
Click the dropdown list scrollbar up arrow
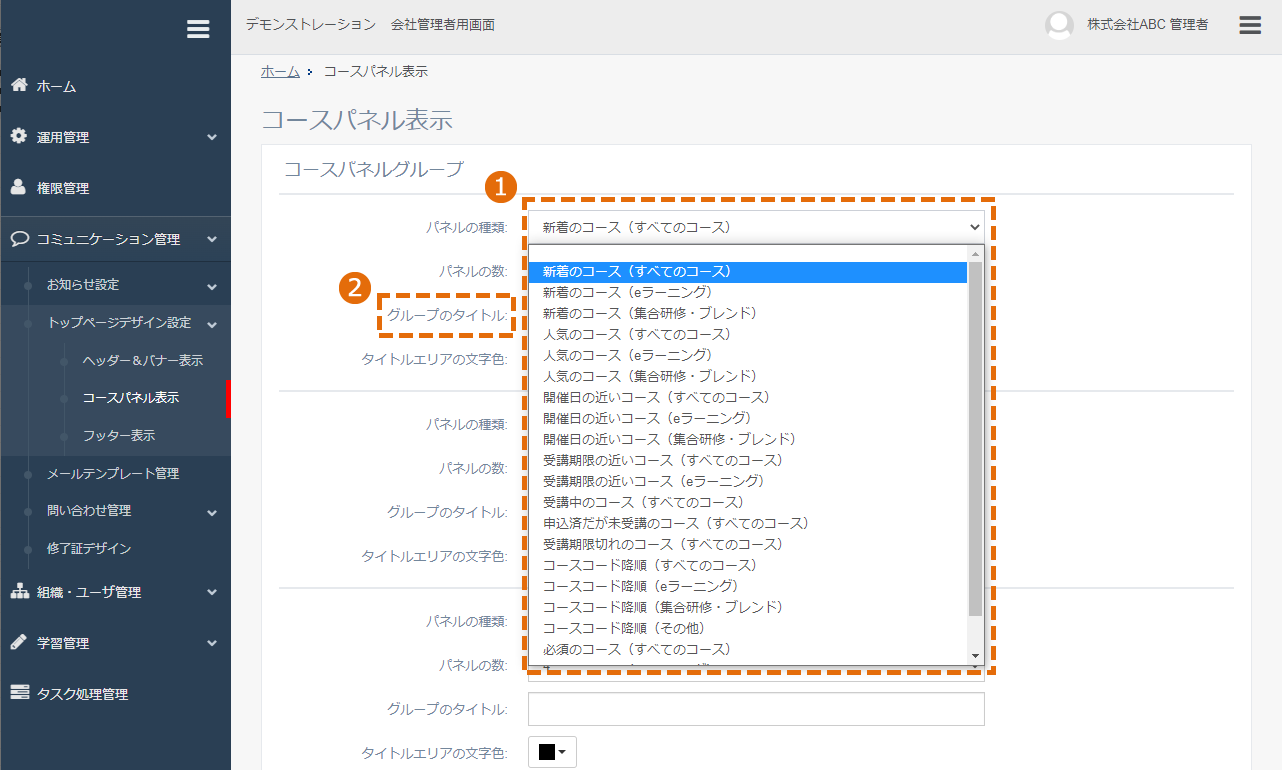976,253
